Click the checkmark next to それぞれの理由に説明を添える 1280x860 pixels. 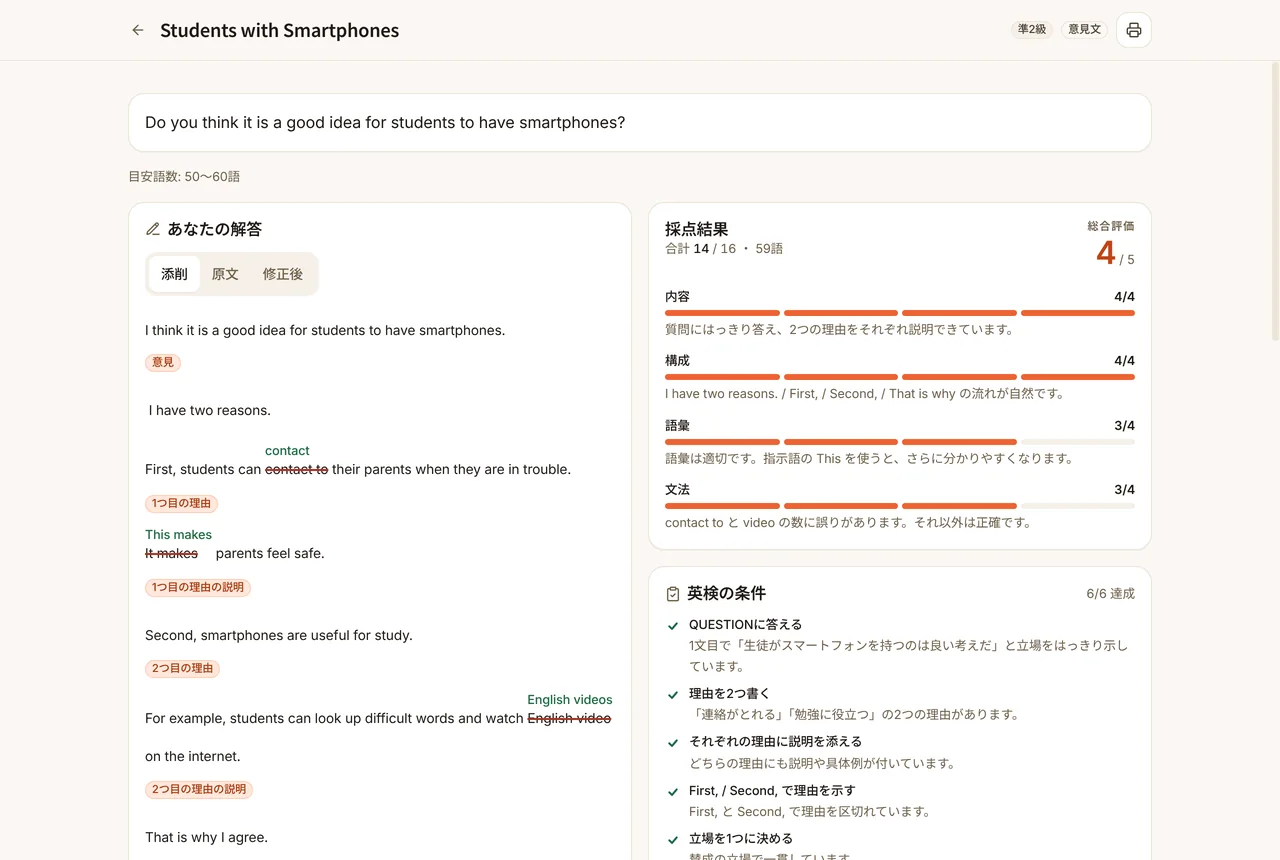[x=673, y=743]
